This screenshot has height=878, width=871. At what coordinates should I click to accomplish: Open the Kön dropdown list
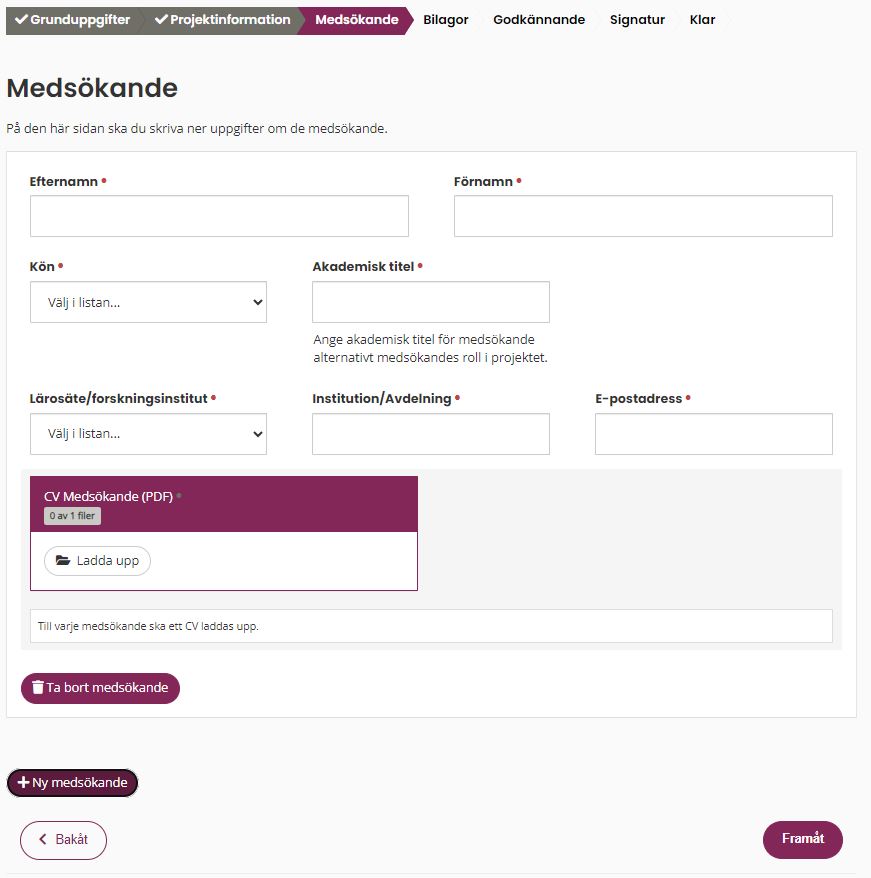[148, 302]
